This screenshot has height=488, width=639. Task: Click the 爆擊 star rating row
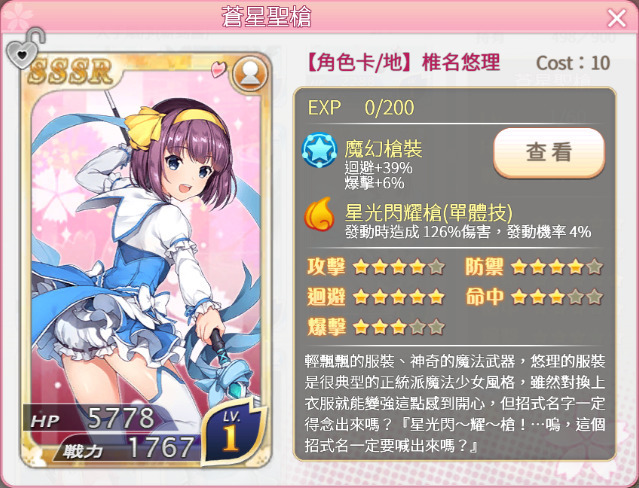(x=376, y=327)
